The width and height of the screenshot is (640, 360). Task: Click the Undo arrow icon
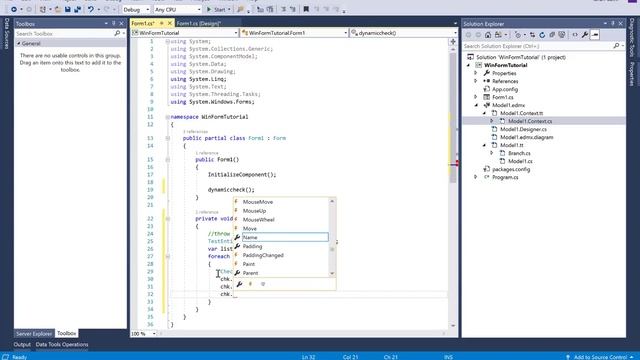tap(91, 9)
